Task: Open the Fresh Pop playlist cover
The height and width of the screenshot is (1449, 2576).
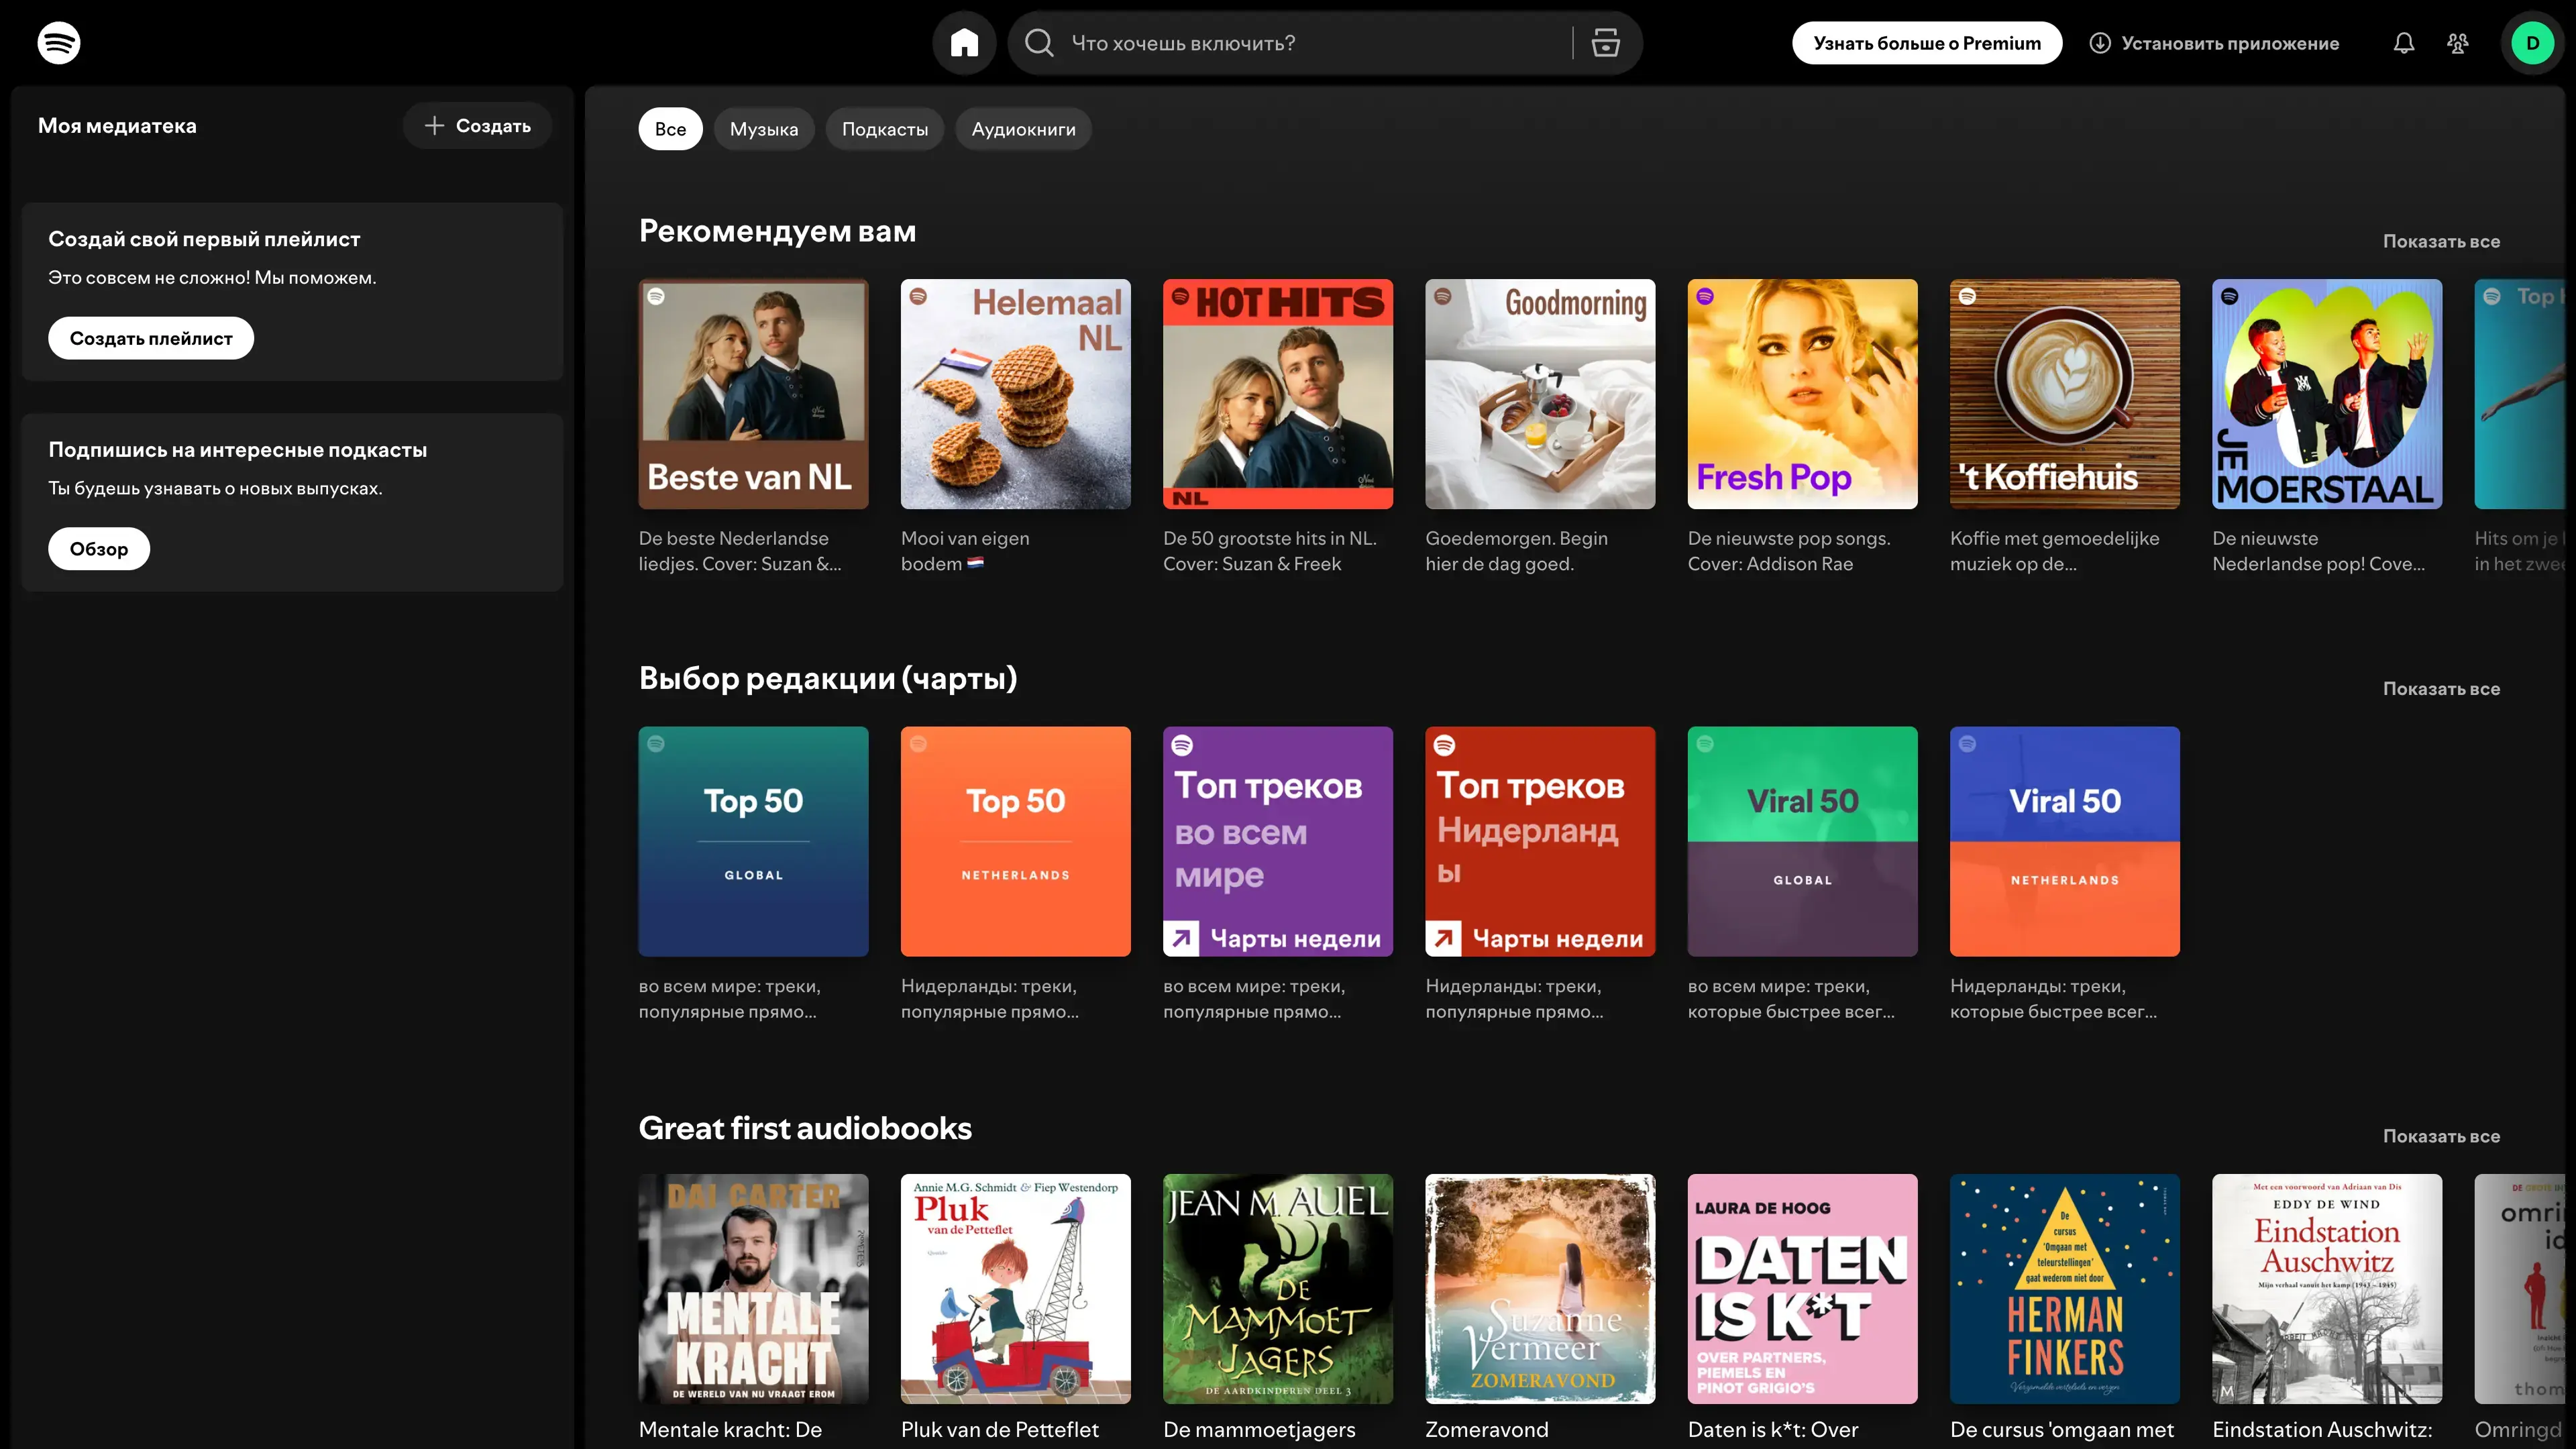Action: (1802, 394)
